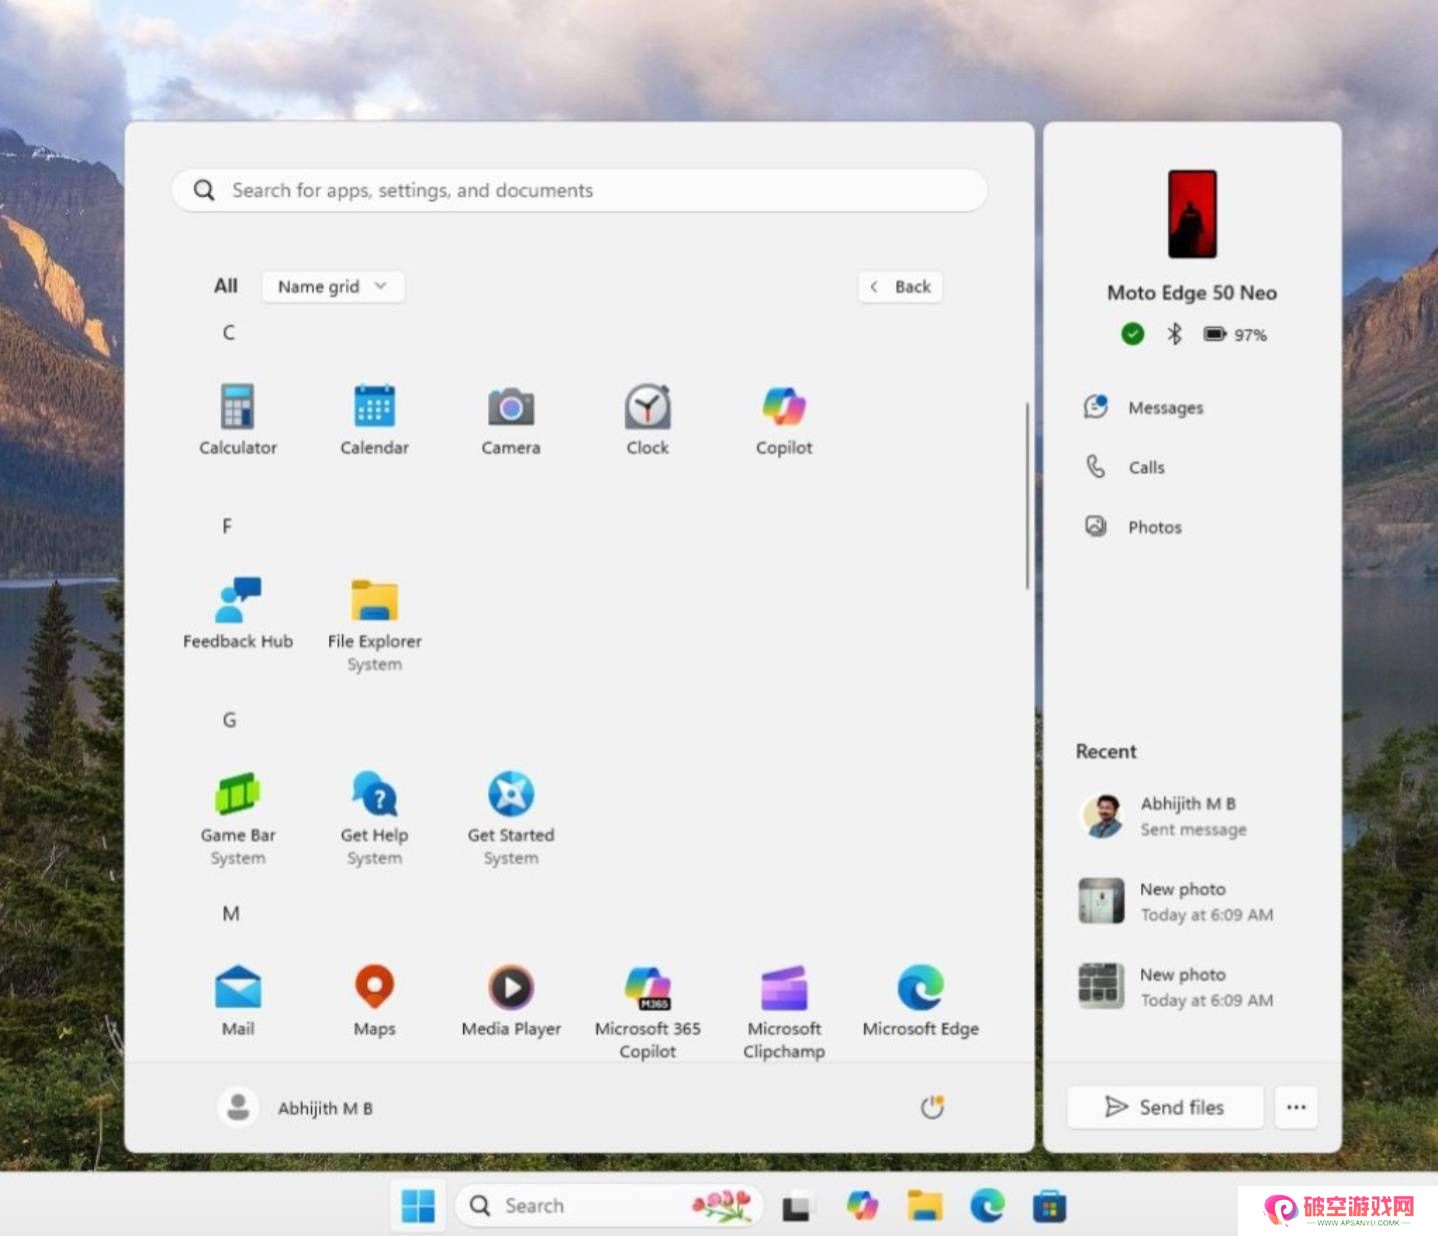Launch the Maps app
Viewport: 1438px width, 1236px height.
tap(374, 1000)
